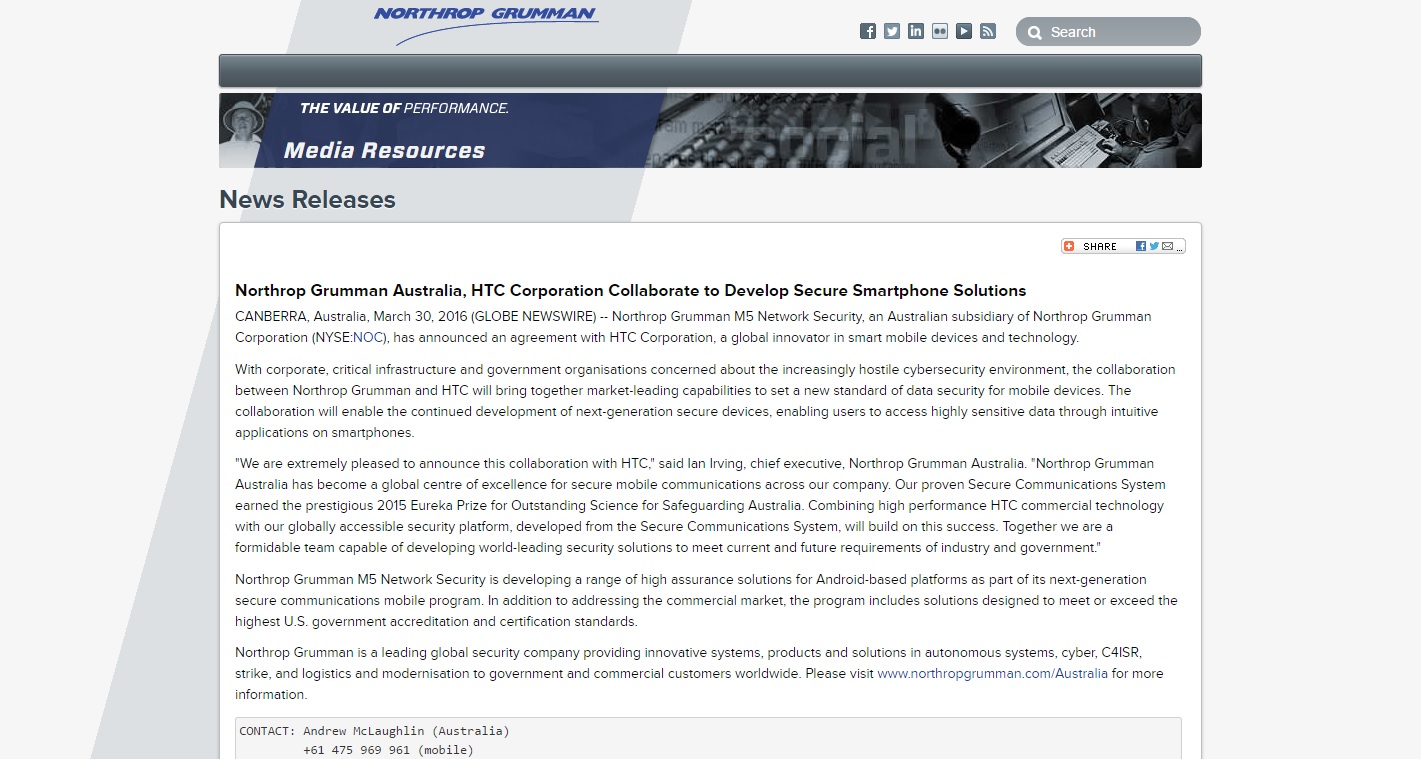Viewport: 1421px width, 759px height.
Task: Click the orange plus icon on the Share widget
Action: (x=1070, y=246)
